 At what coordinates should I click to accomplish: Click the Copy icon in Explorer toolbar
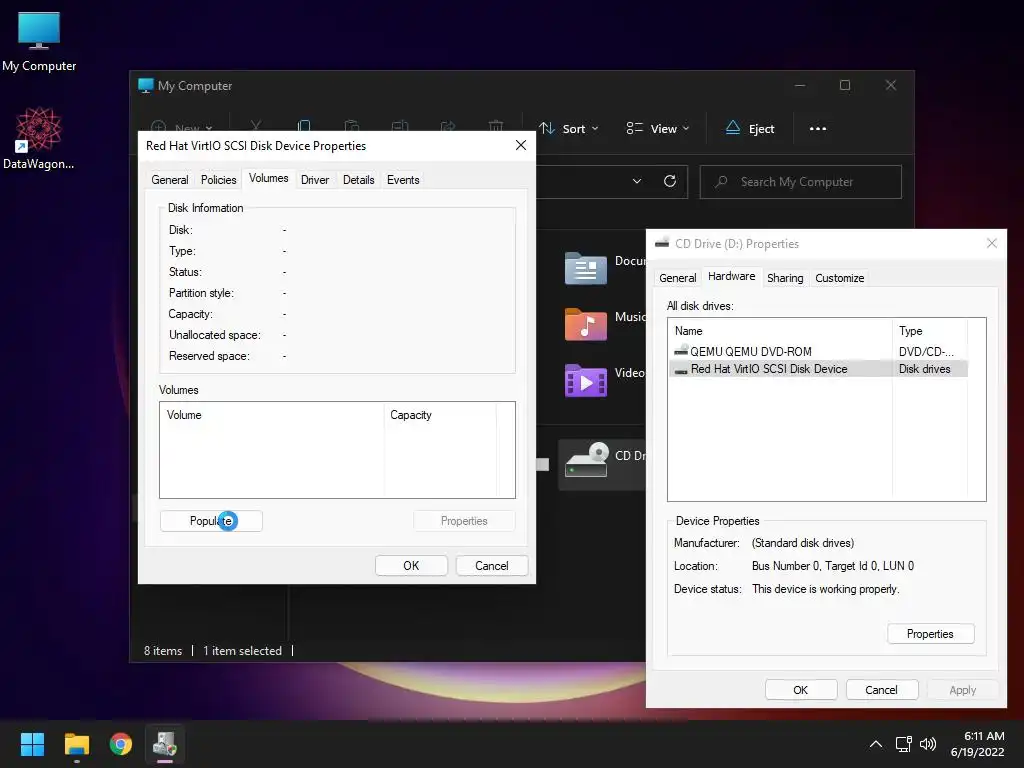pyautogui.click(x=304, y=126)
